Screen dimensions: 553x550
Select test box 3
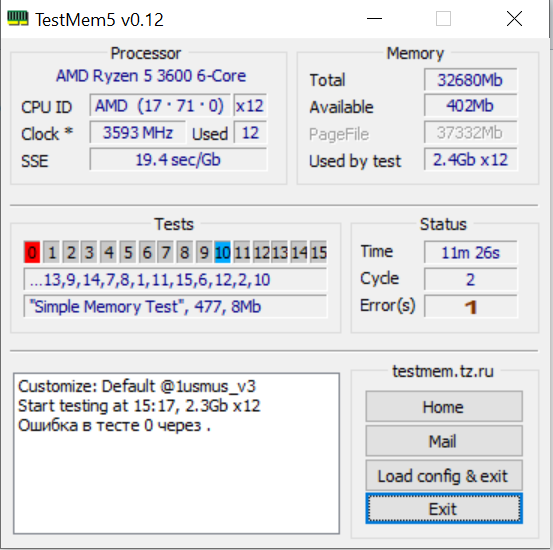[x=89, y=252]
